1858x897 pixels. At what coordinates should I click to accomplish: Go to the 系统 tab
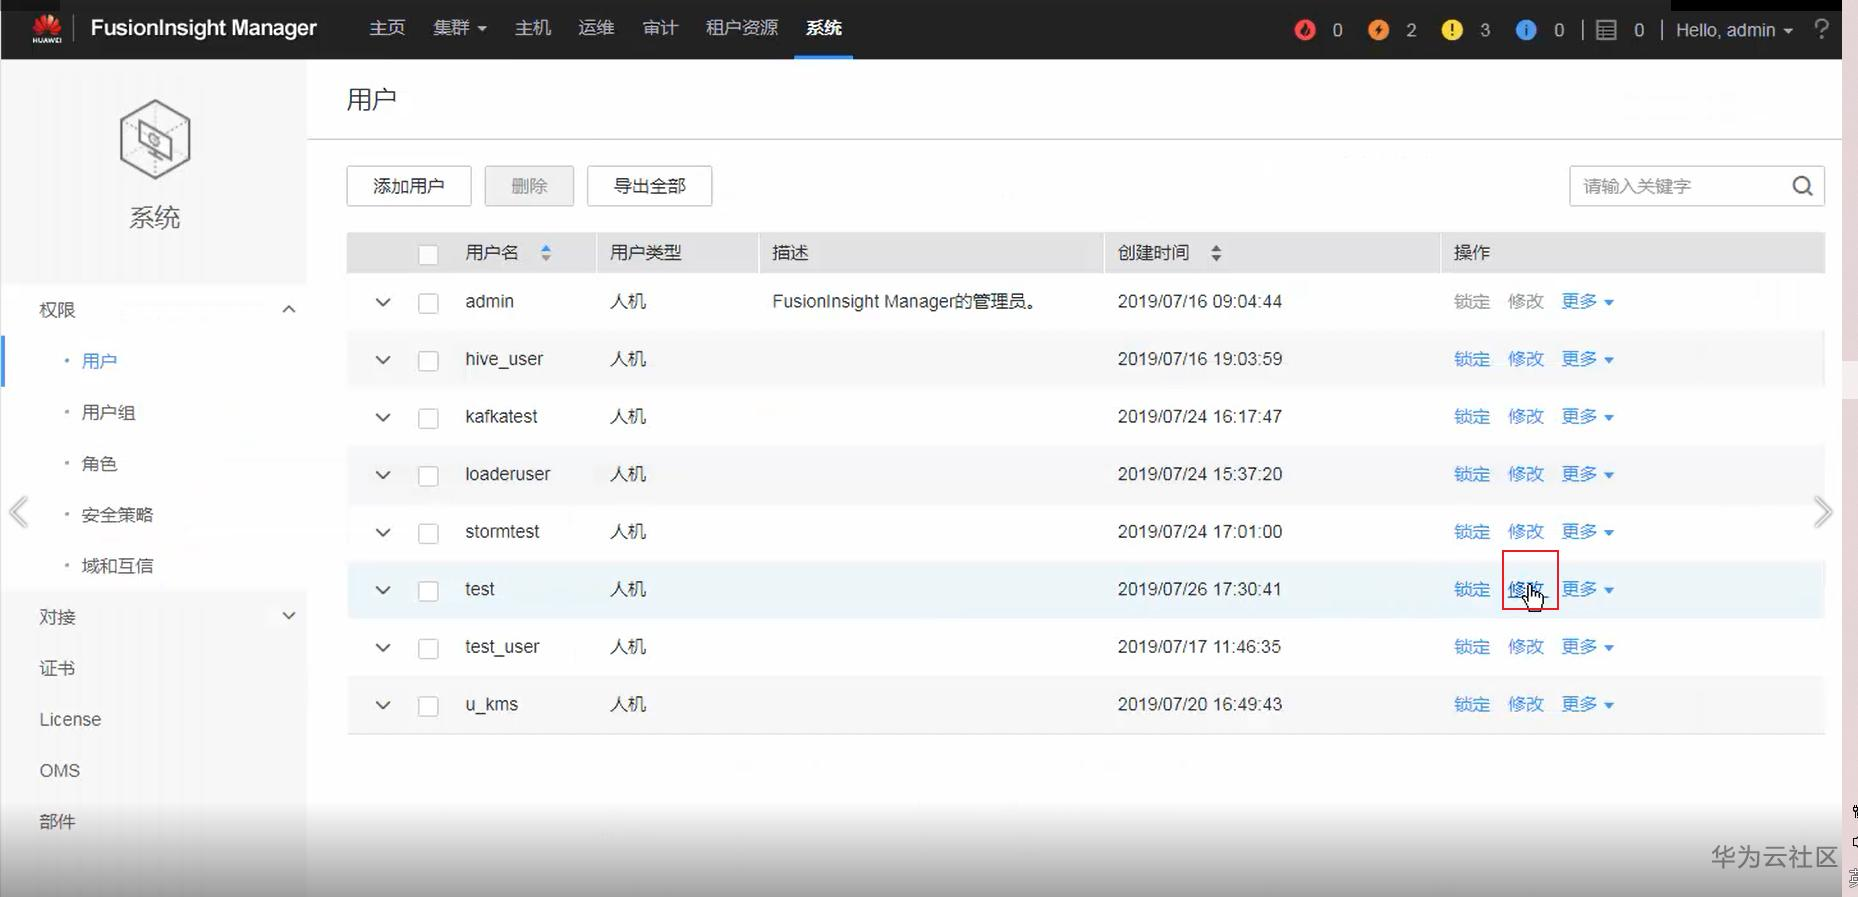click(x=824, y=28)
